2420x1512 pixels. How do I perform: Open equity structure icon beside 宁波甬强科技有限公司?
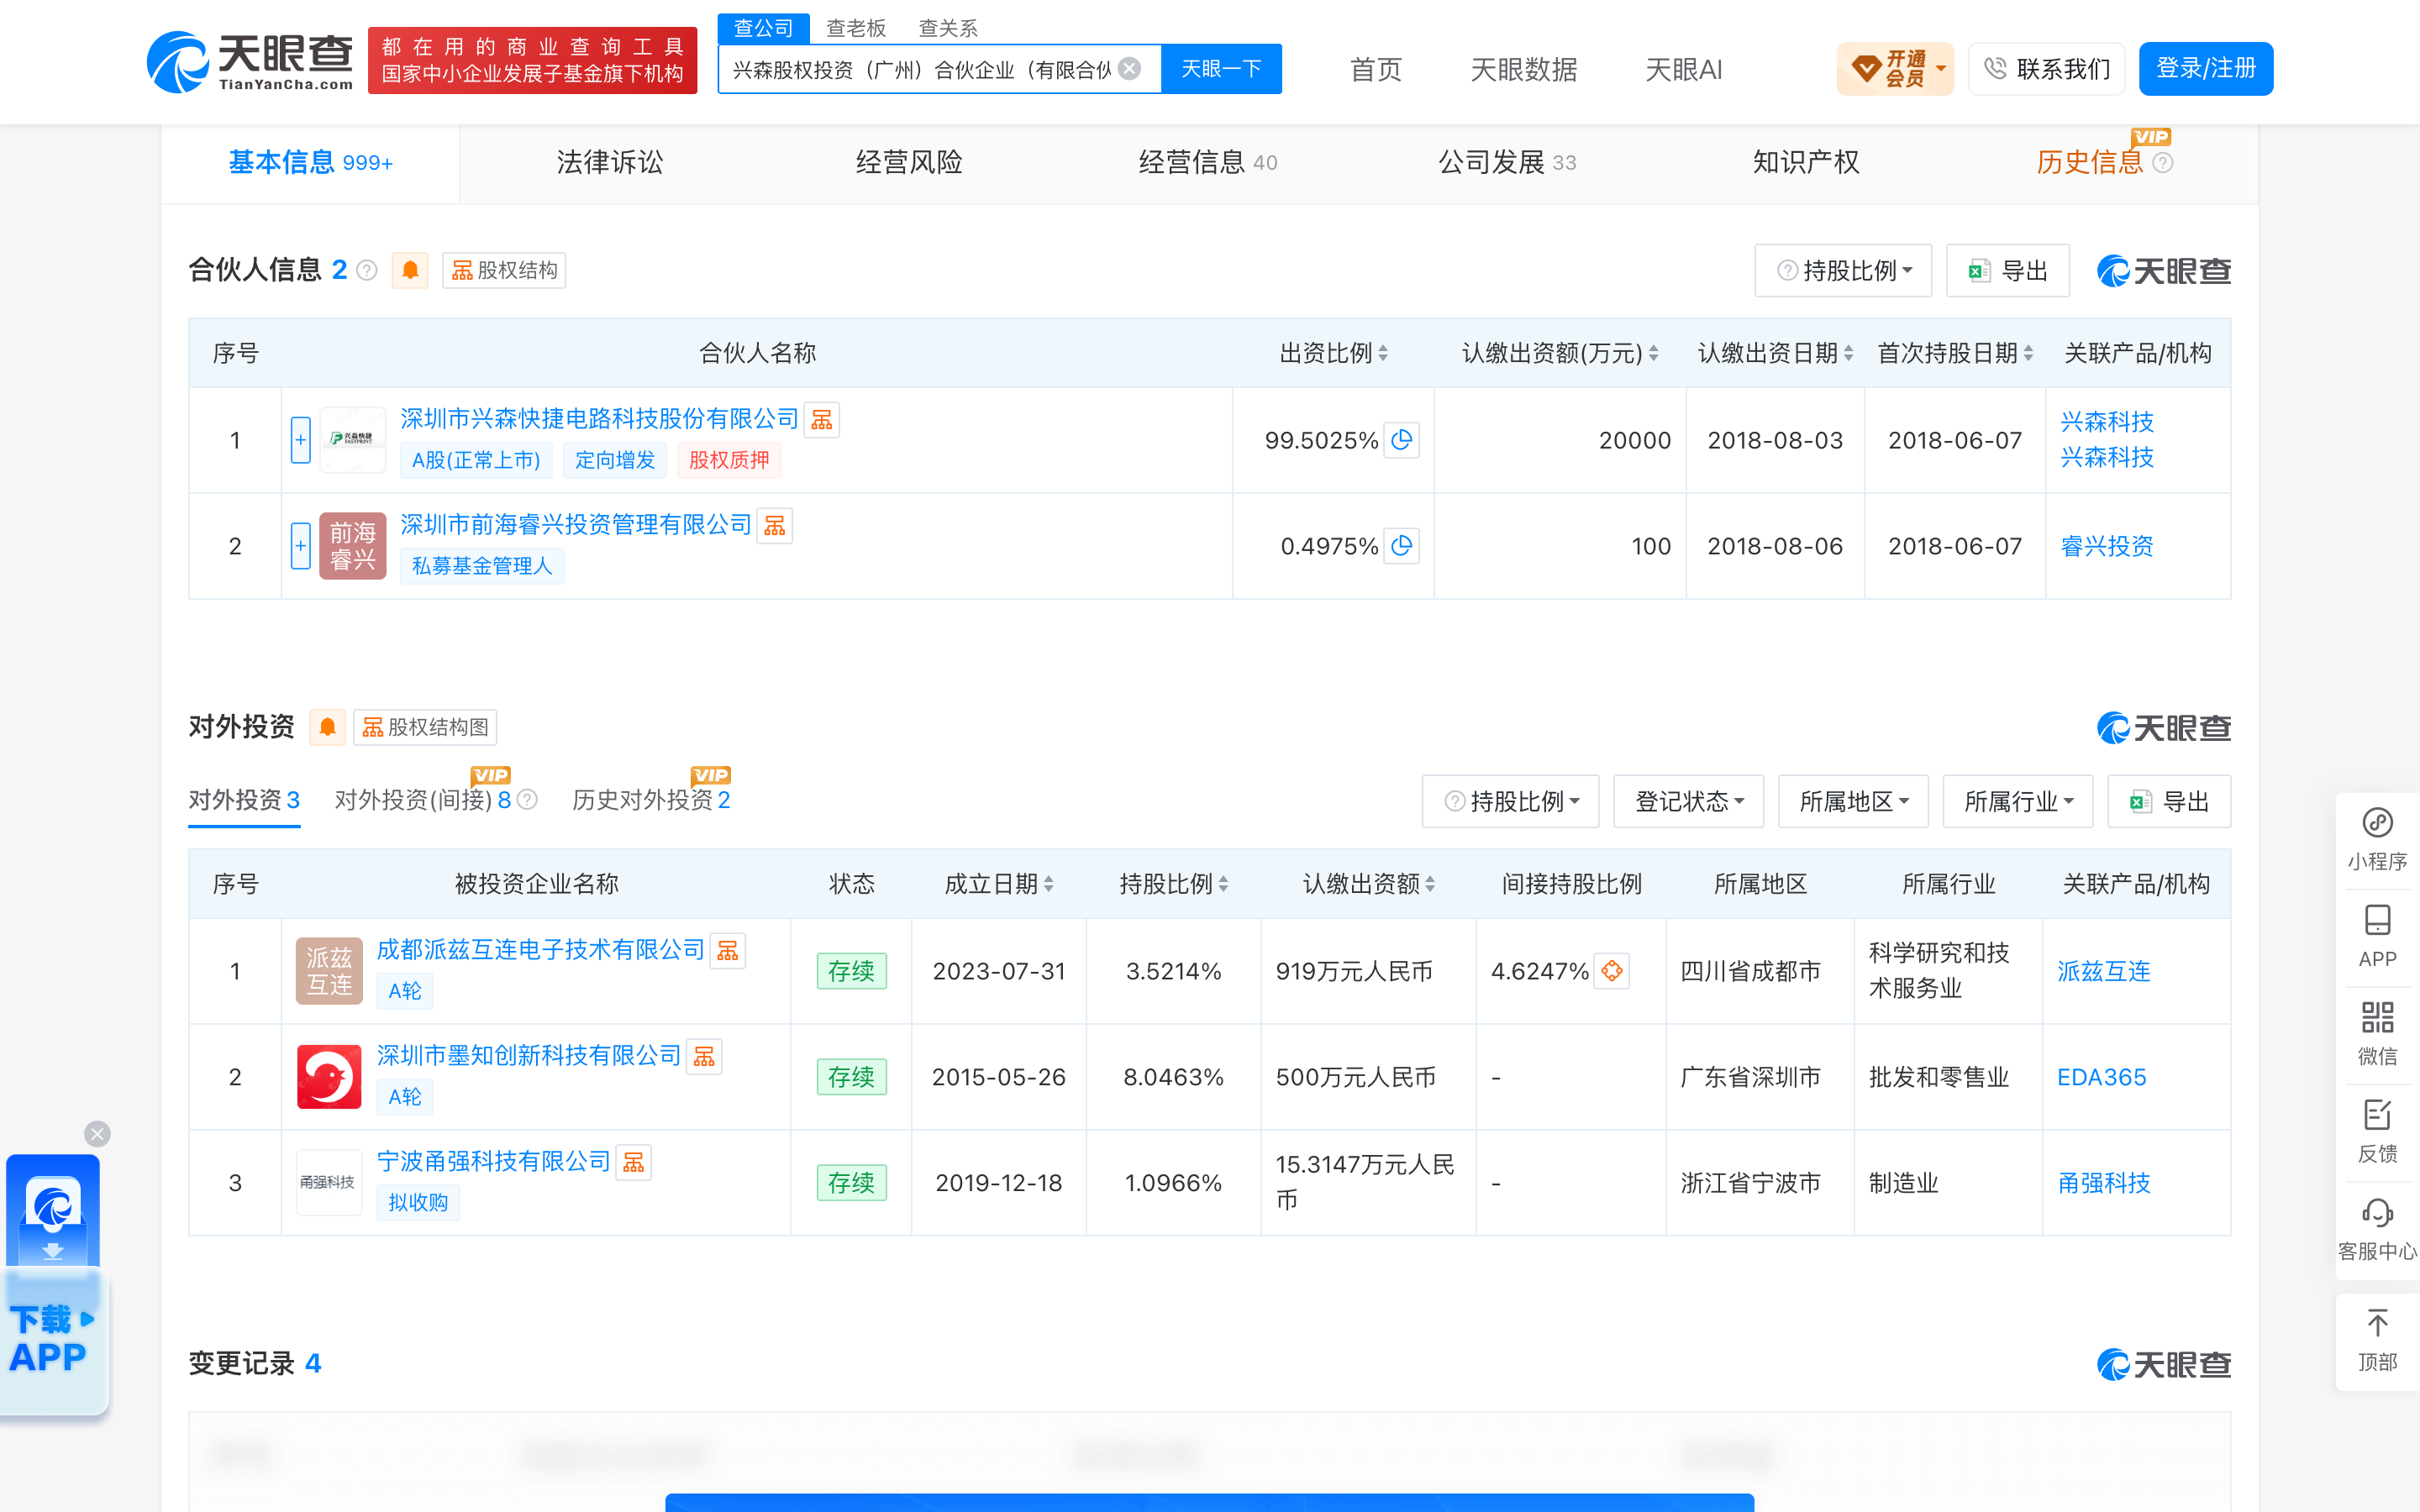[x=634, y=1163]
